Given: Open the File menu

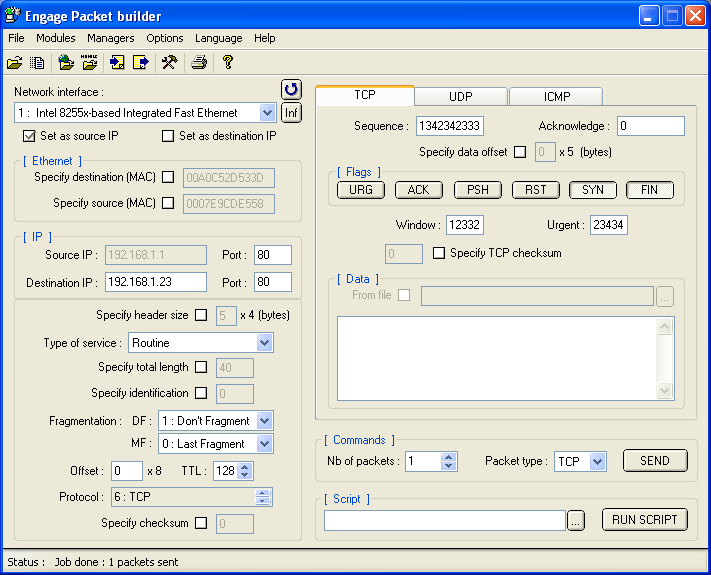Looking at the screenshot, I should [16, 38].
